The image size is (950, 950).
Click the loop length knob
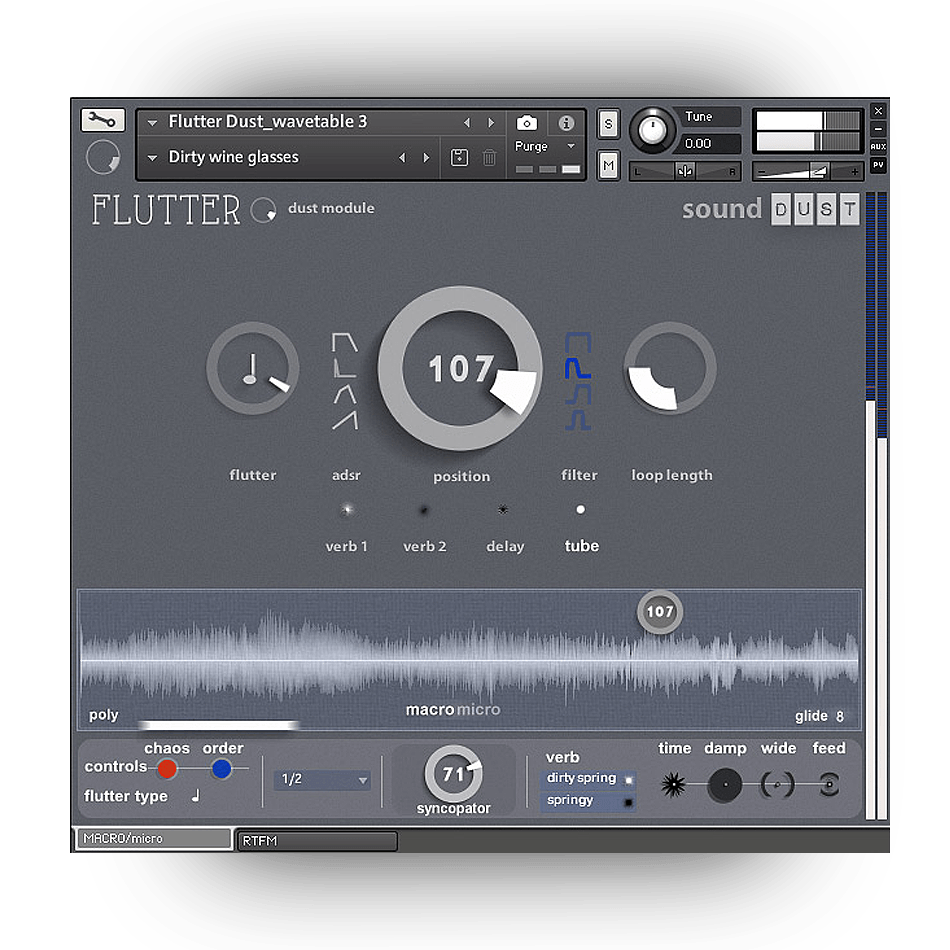(670, 368)
